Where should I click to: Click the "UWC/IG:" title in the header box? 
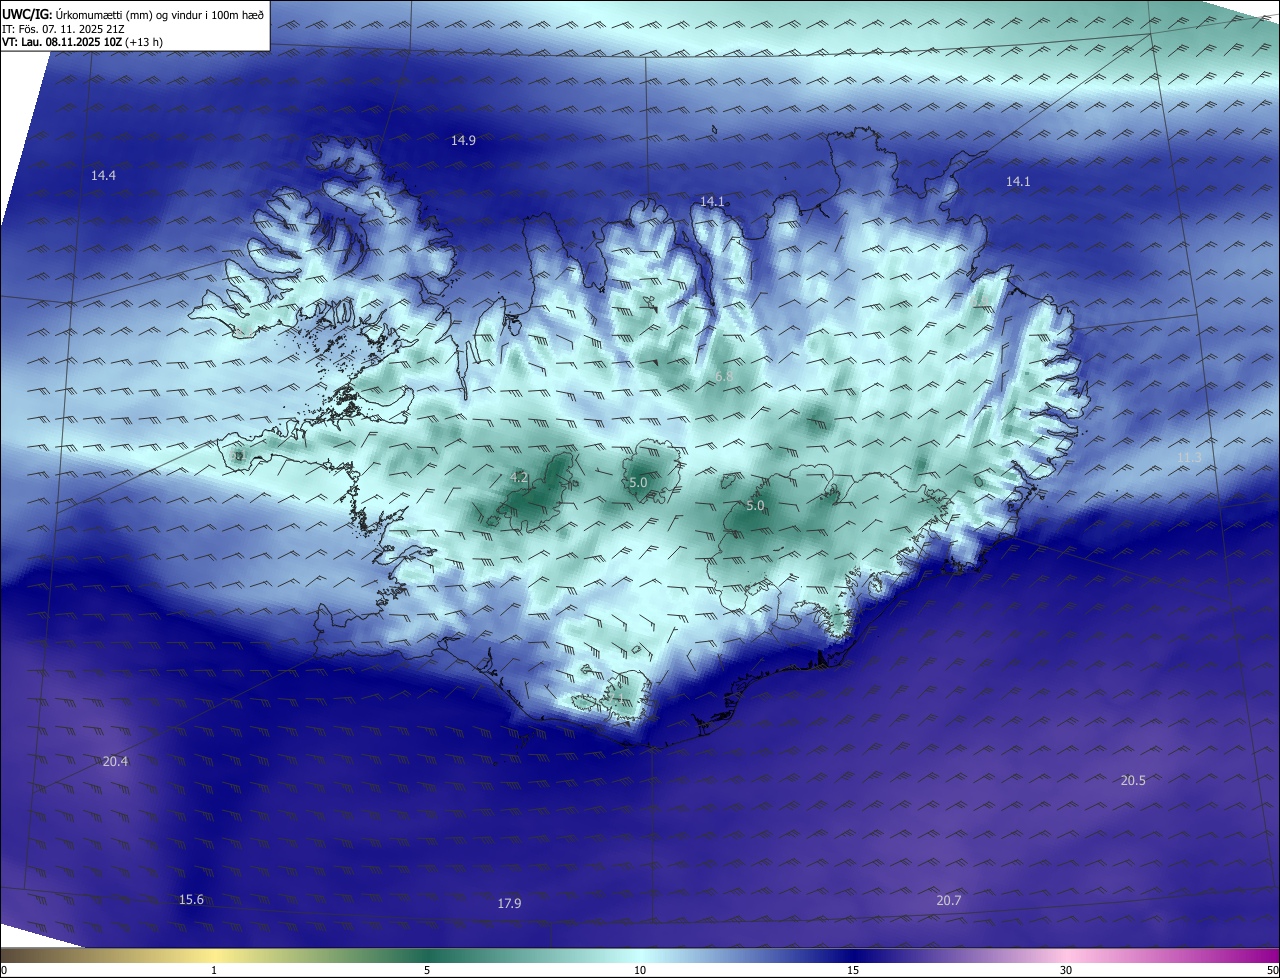27,15
